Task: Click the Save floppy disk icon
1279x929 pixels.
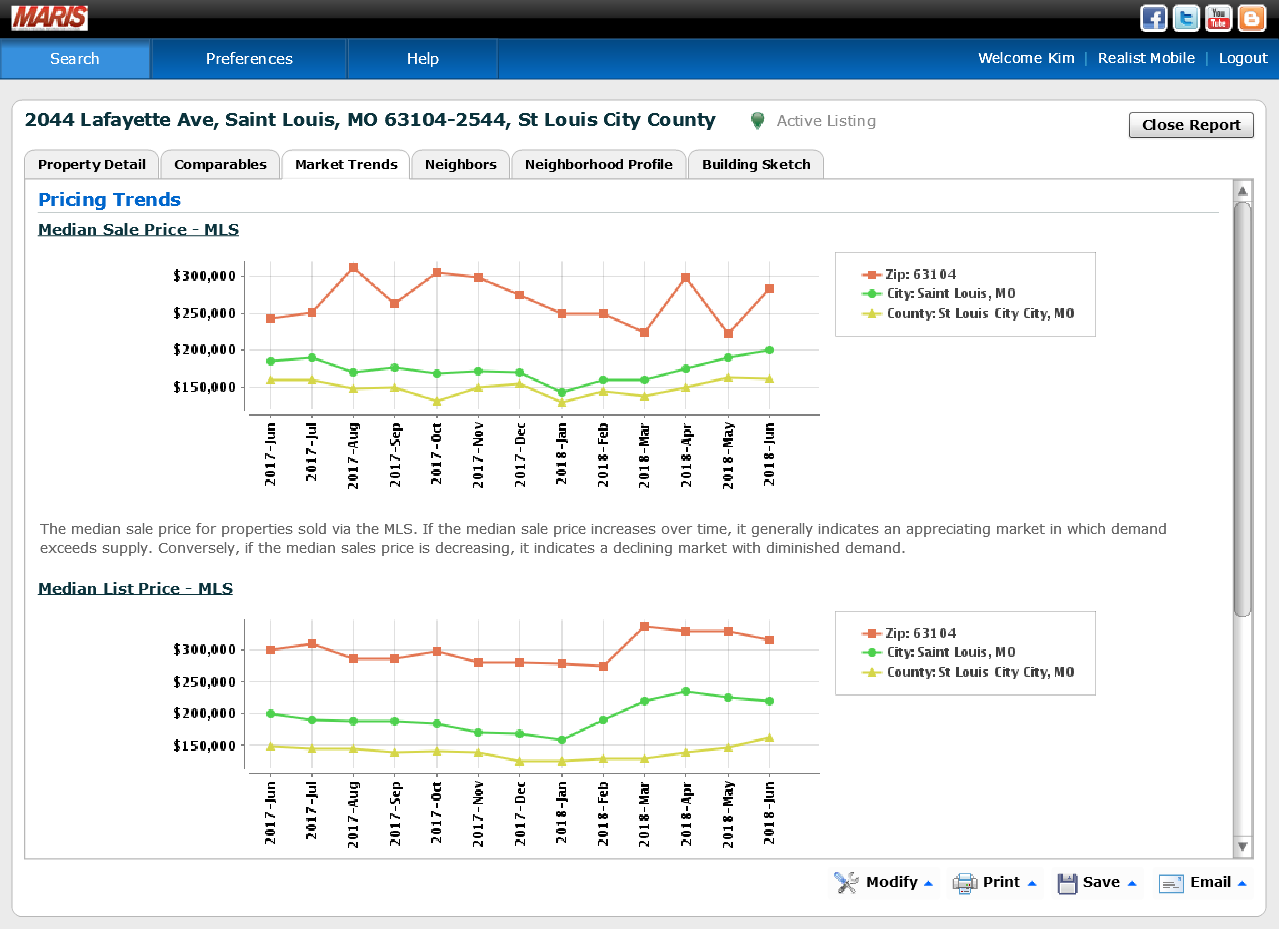Action: tap(1067, 882)
